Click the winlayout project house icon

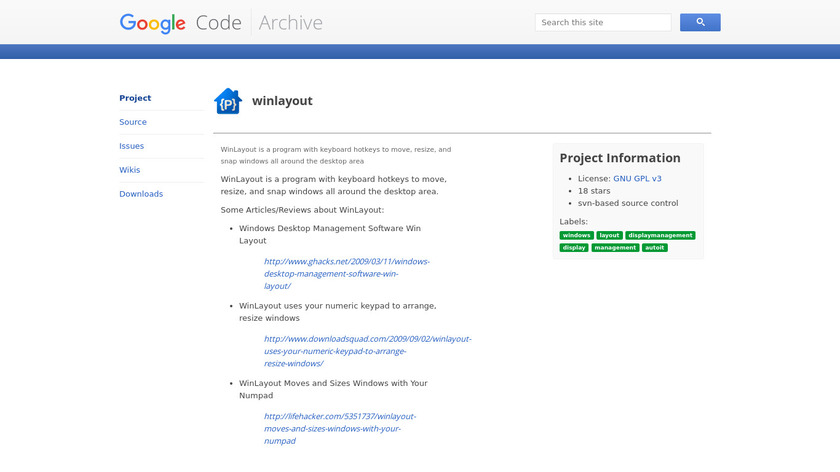228,101
